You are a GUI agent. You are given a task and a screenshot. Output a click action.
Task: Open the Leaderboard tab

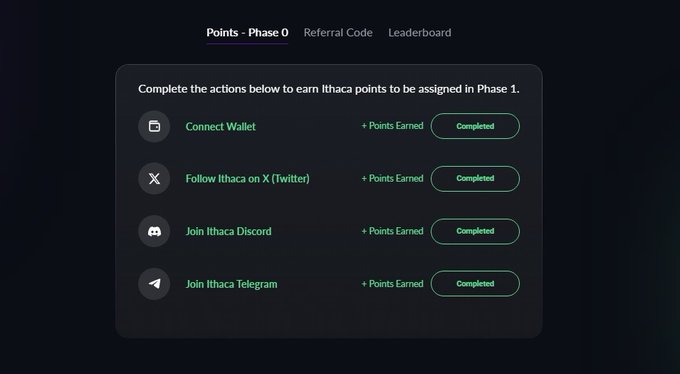(x=419, y=33)
